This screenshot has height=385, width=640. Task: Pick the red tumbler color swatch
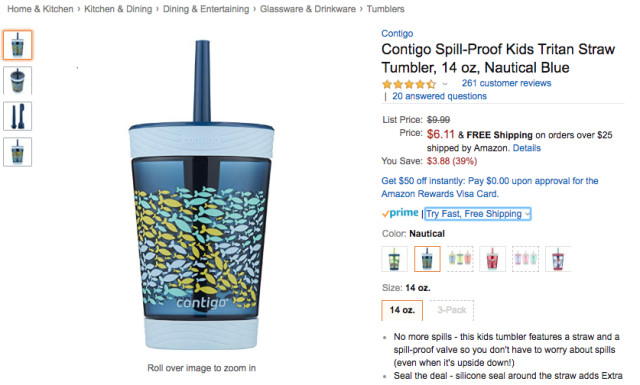pos(492,259)
